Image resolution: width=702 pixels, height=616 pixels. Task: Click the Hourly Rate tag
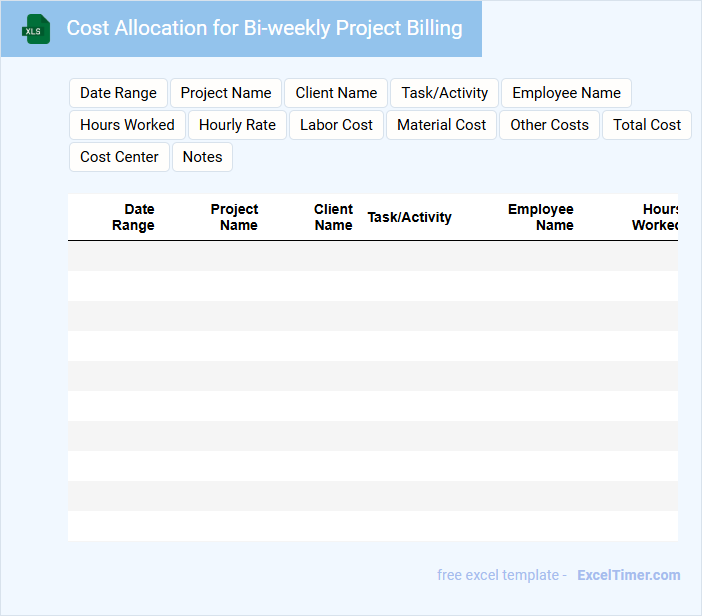point(237,125)
